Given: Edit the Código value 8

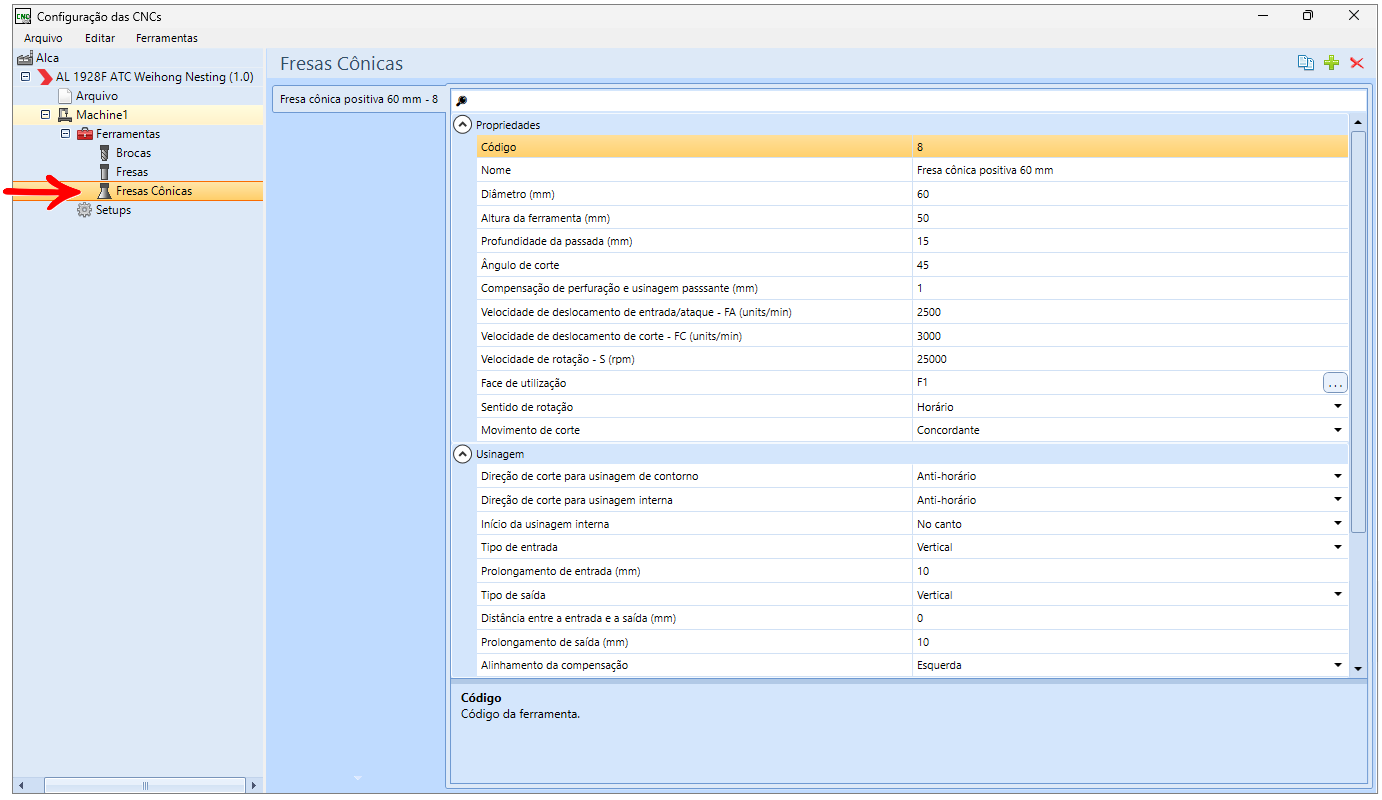Looking at the screenshot, I should pos(1130,147).
